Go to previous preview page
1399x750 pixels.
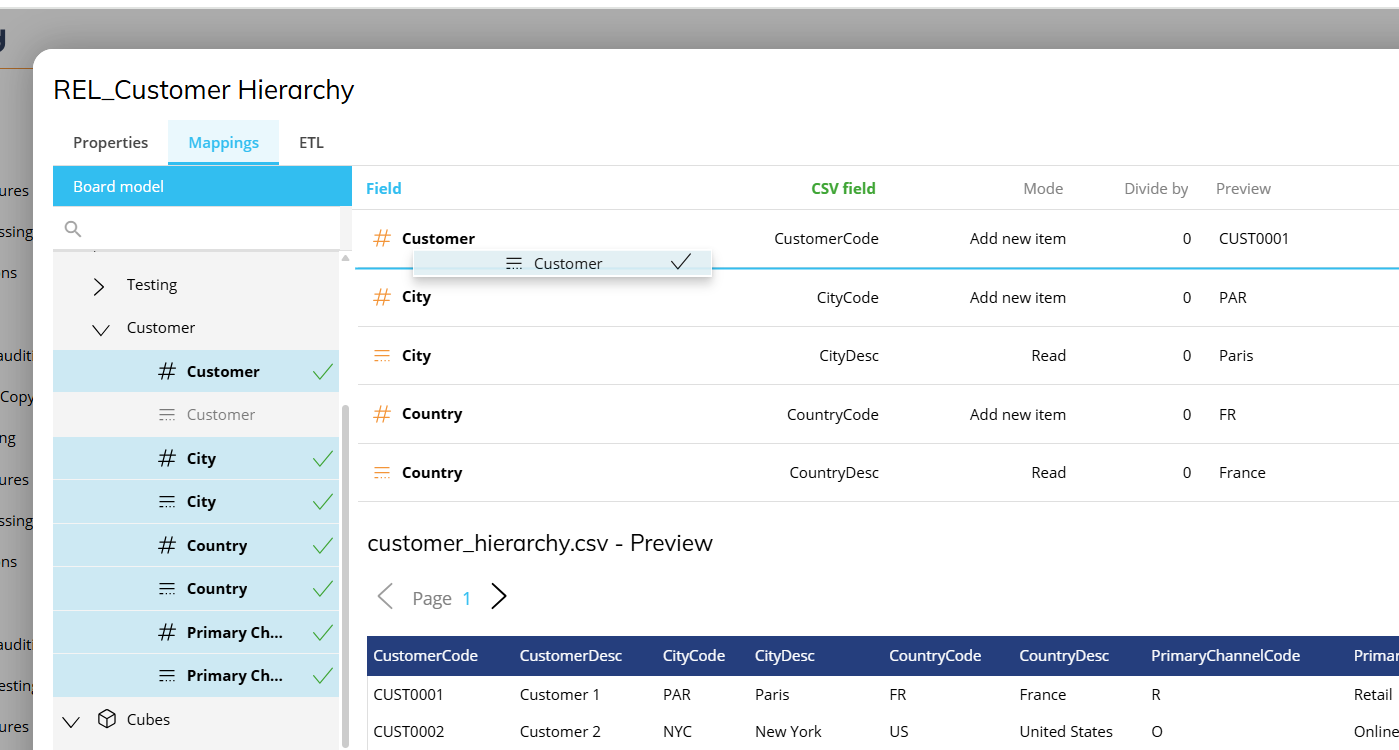coord(385,597)
